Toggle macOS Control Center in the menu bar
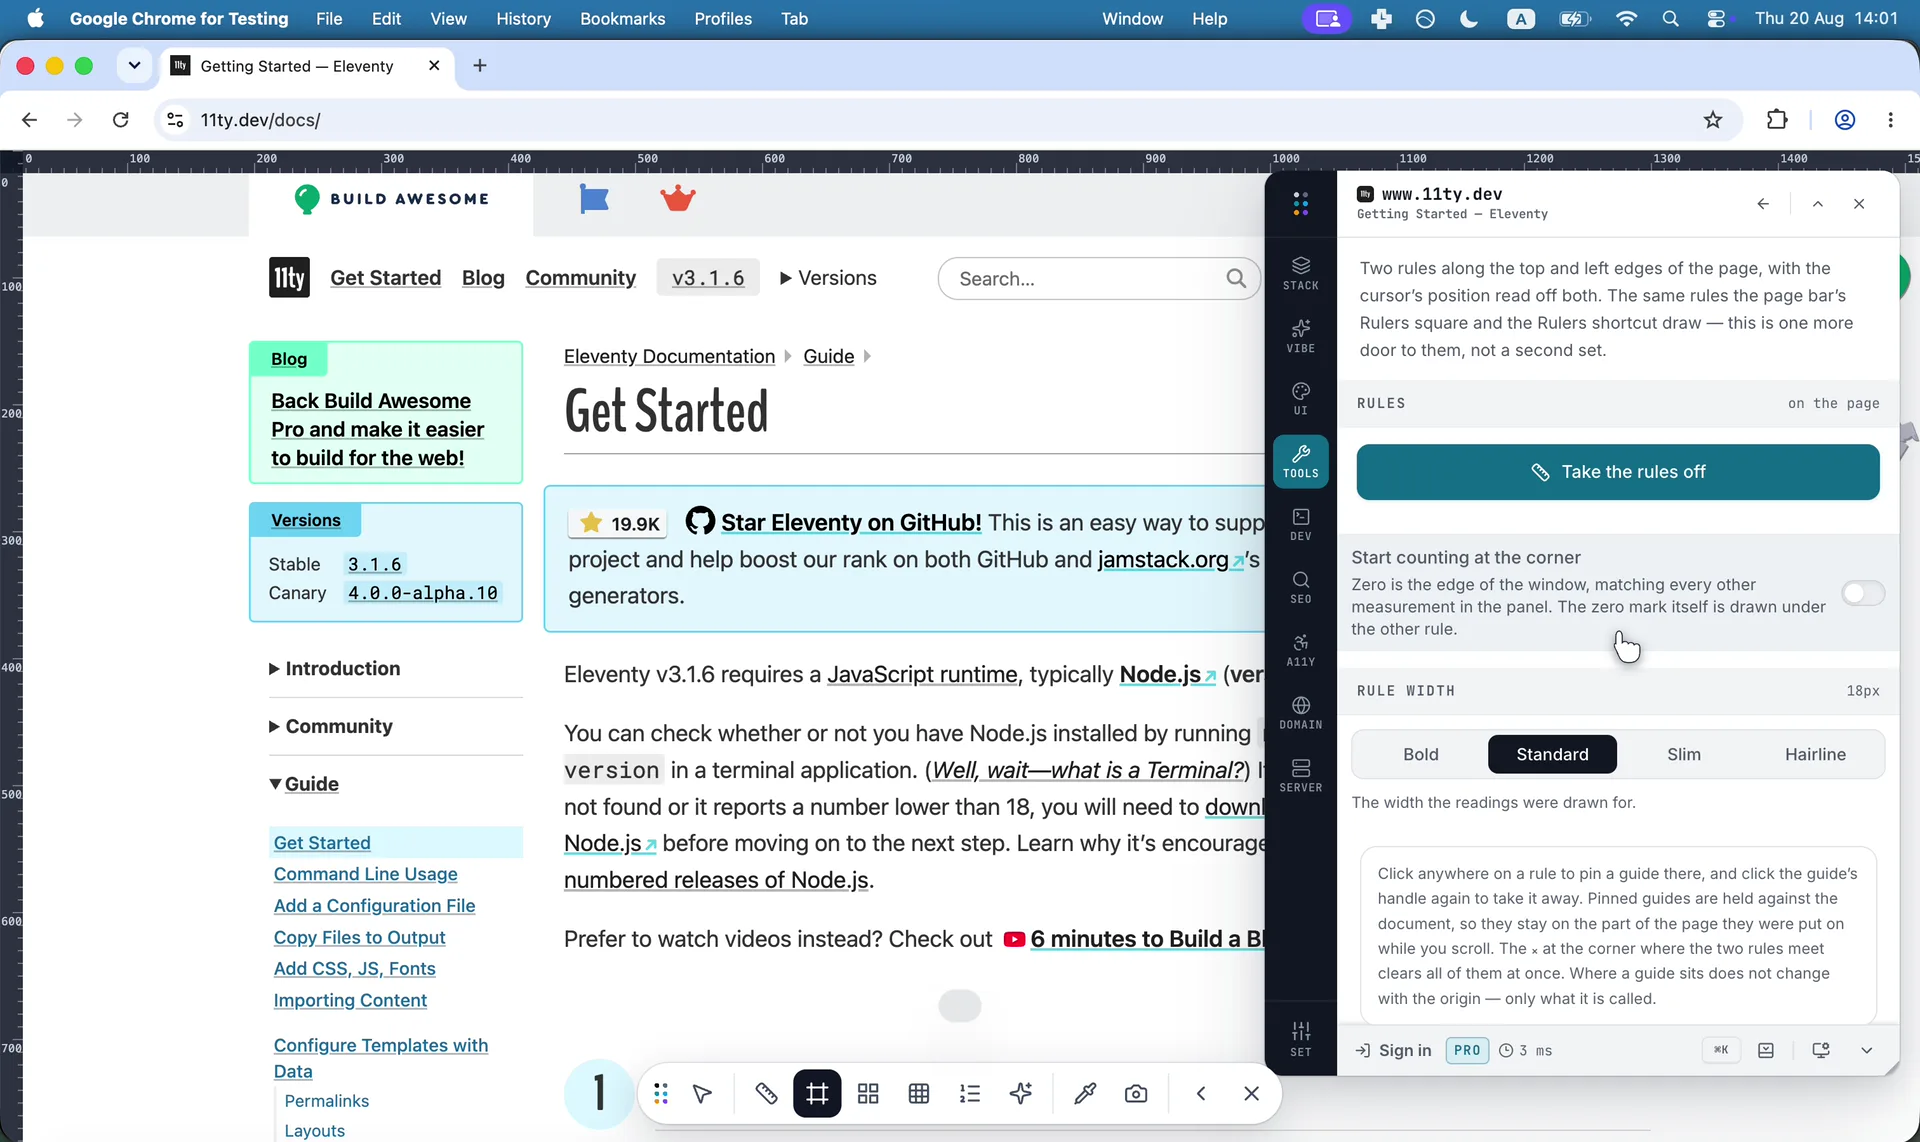Viewport: 1920px width, 1142px height. [x=1717, y=19]
